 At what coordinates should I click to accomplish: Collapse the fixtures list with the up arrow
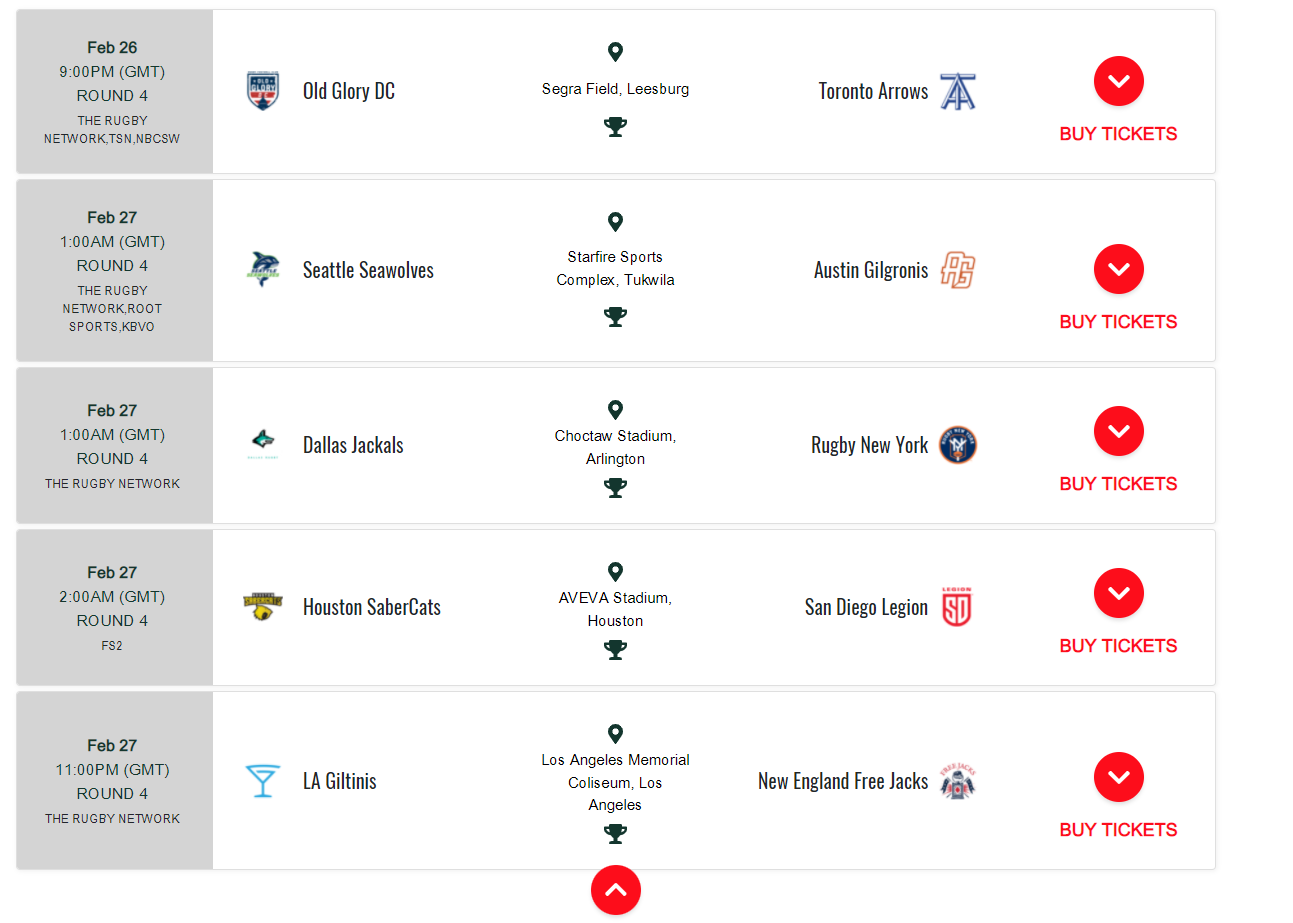point(615,890)
